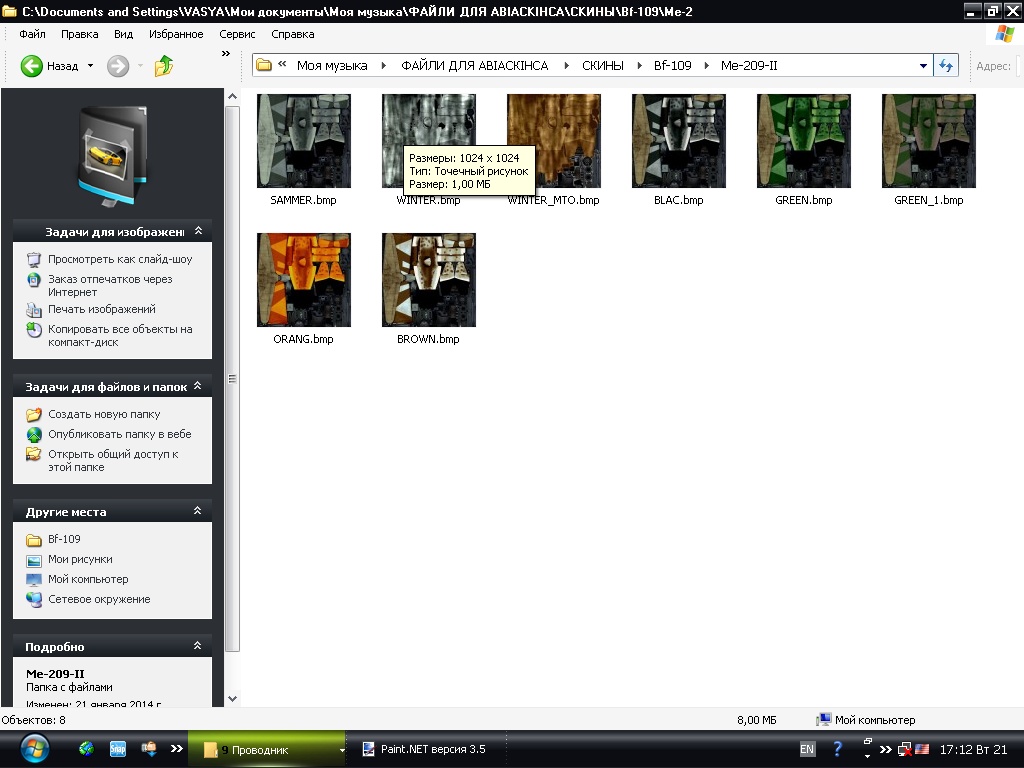This screenshot has width=1024, height=768.
Task: Select the BLAC.bmp thumbnail
Action: (679, 140)
